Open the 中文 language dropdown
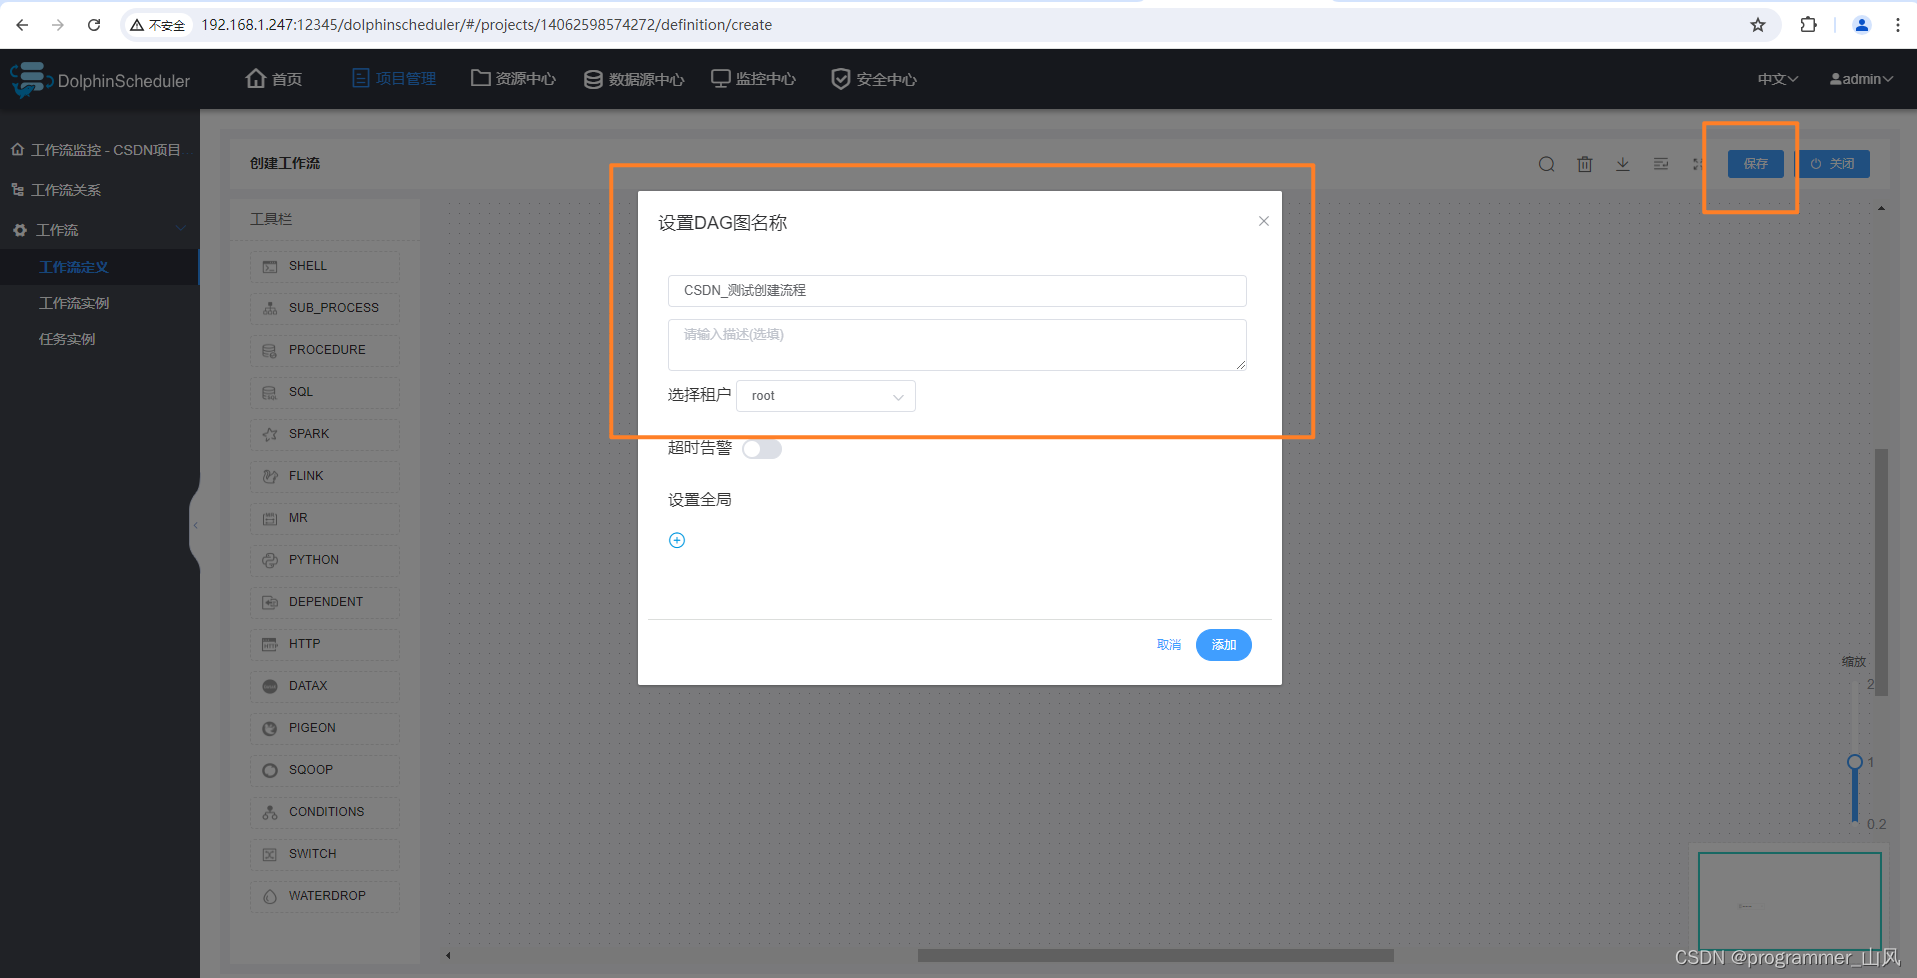The image size is (1917, 978). tap(1778, 79)
